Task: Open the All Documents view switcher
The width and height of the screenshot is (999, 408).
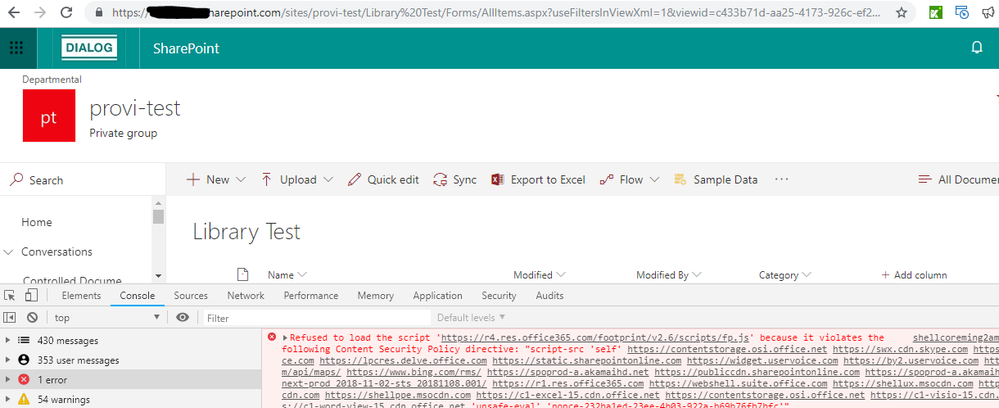Action: pyautogui.click(x=958, y=180)
